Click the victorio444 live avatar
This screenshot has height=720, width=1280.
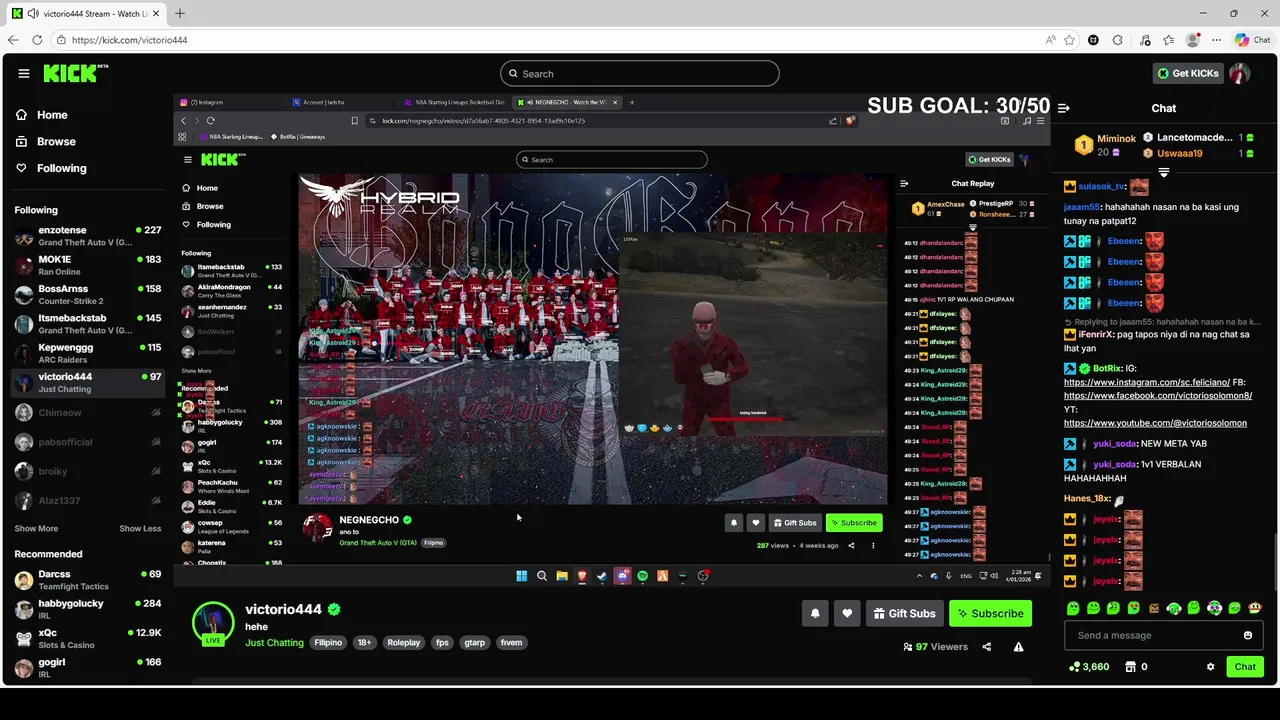pyautogui.click(x=213, y=623)
